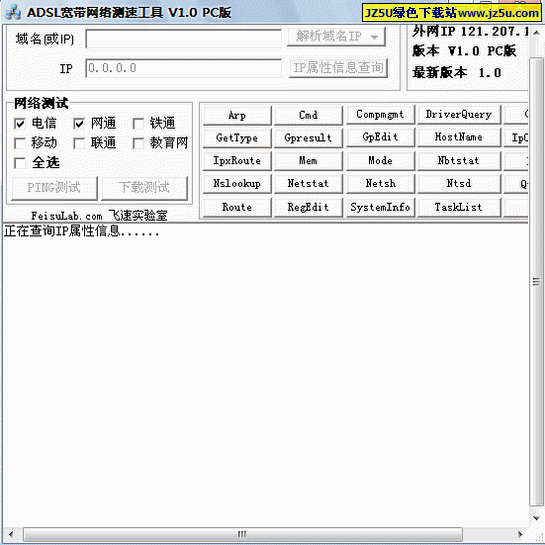Toggle the 网通 checkbox

(x=79, y=123)
